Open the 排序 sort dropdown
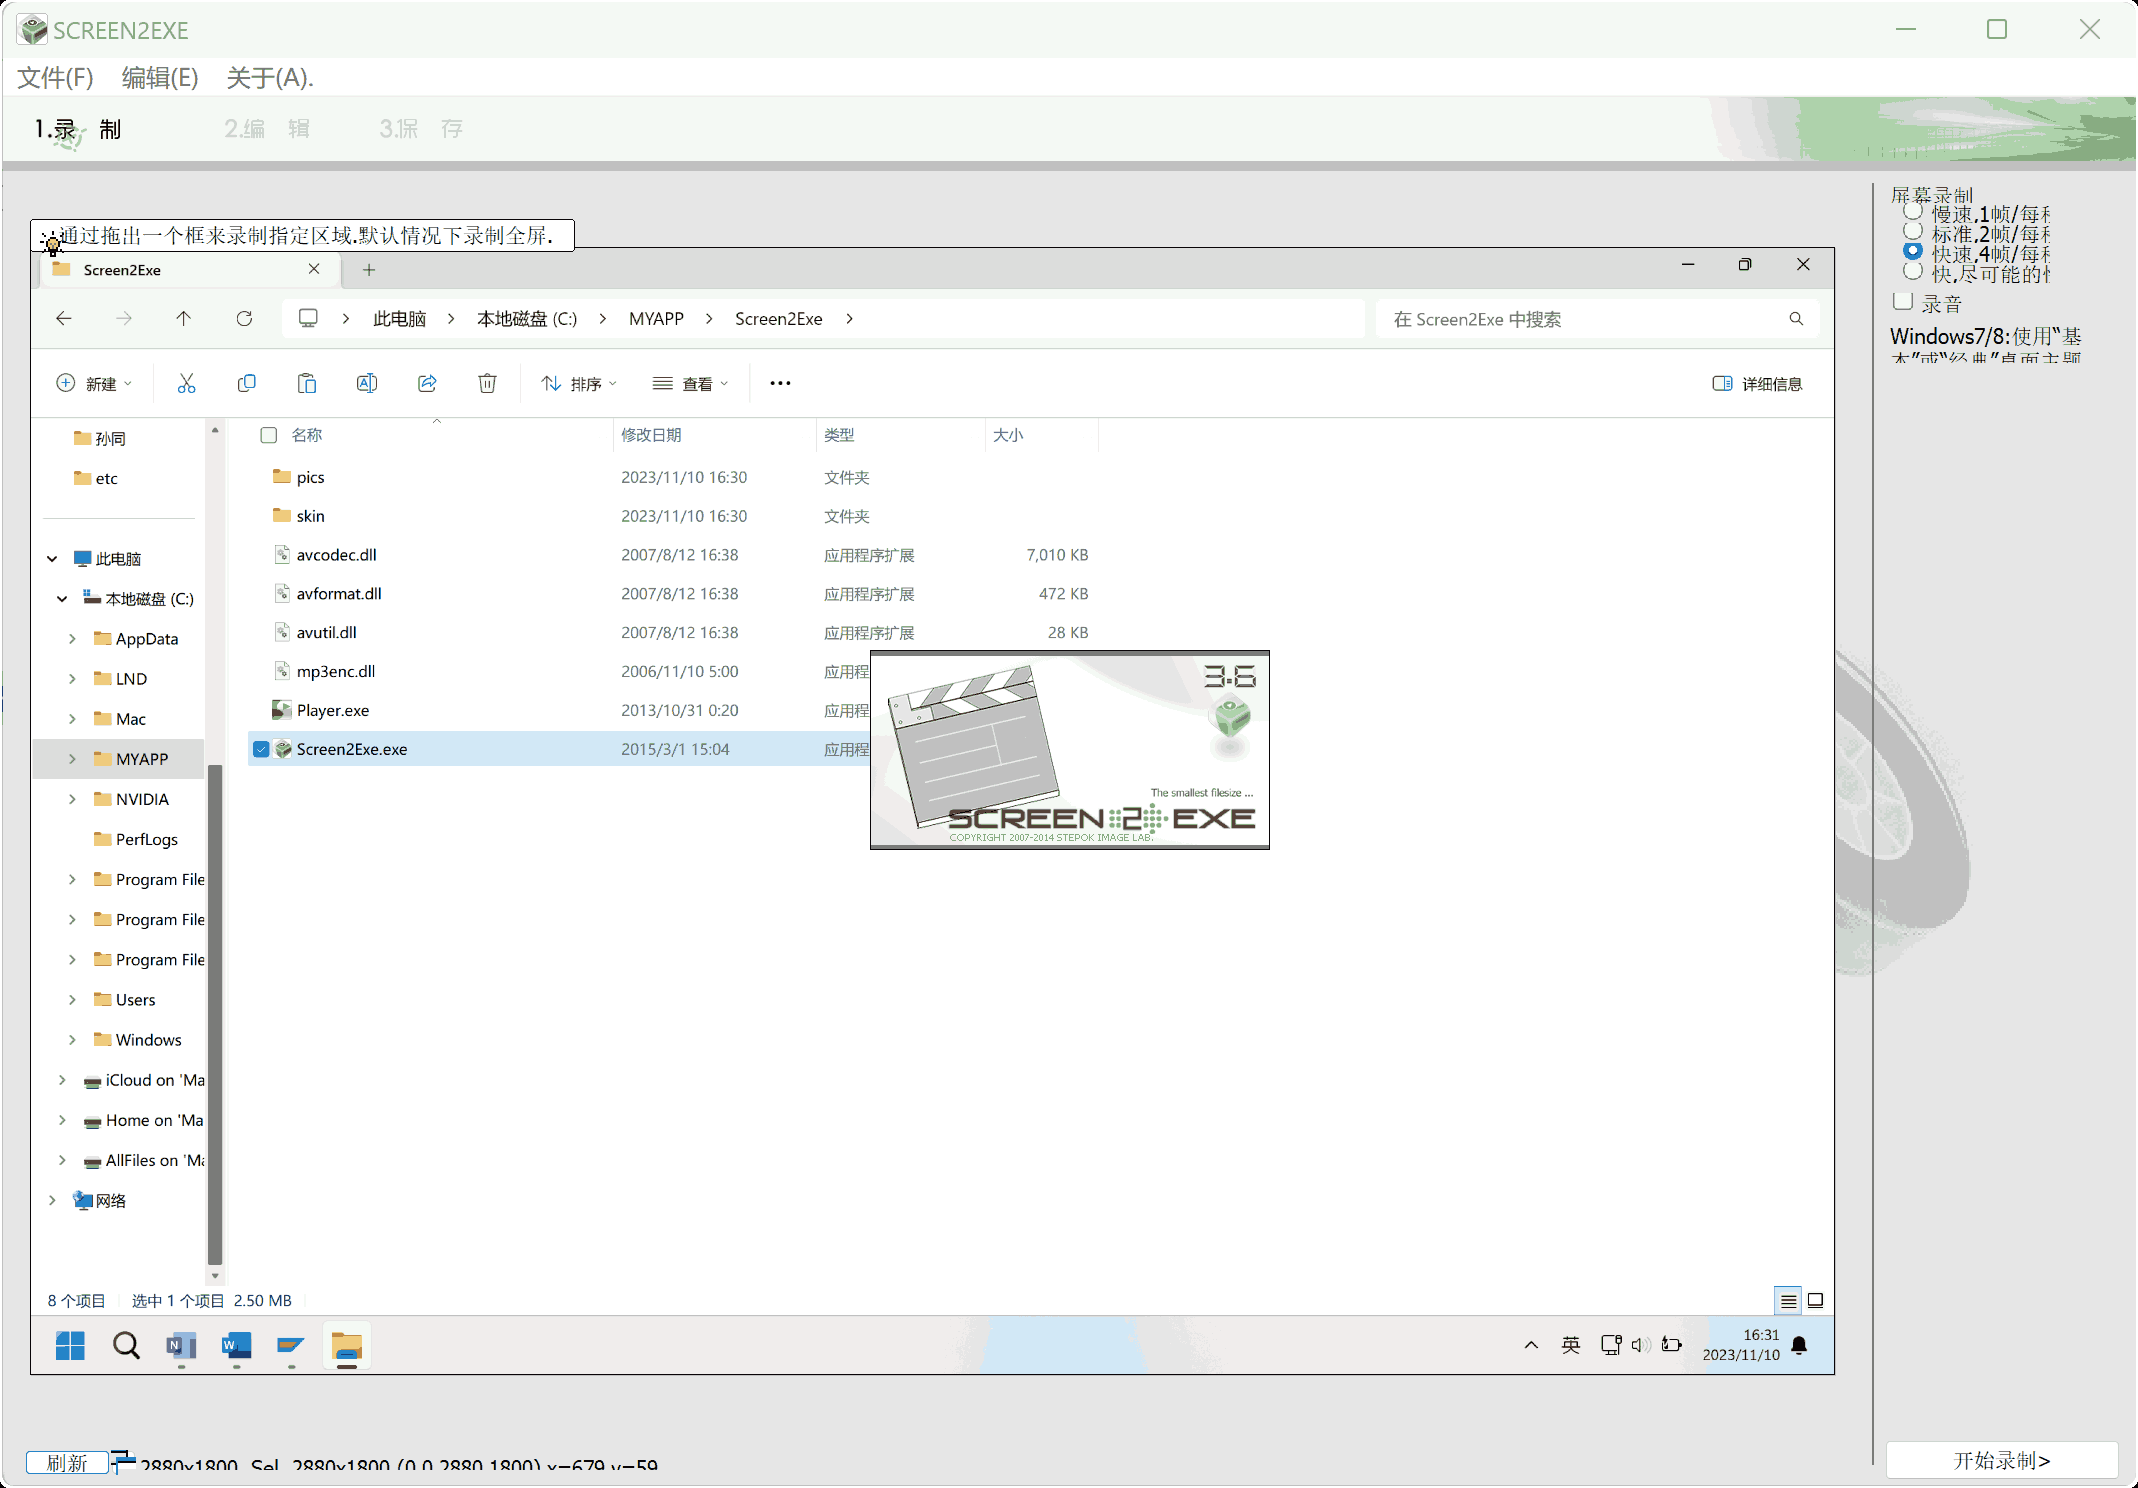The width and height of the screenshot is (2138, 1488). point(579,383)
